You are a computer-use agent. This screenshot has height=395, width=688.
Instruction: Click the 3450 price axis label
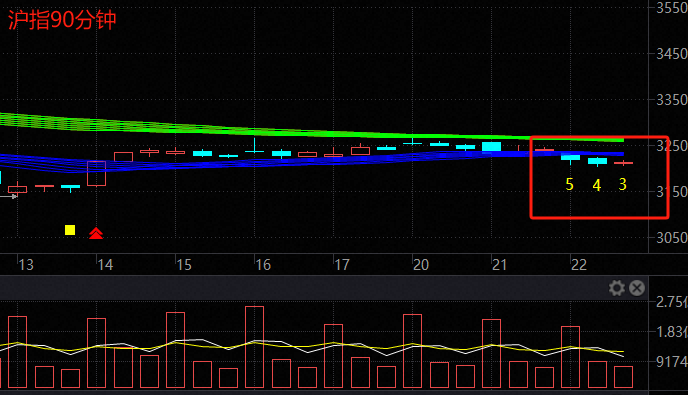671,54
